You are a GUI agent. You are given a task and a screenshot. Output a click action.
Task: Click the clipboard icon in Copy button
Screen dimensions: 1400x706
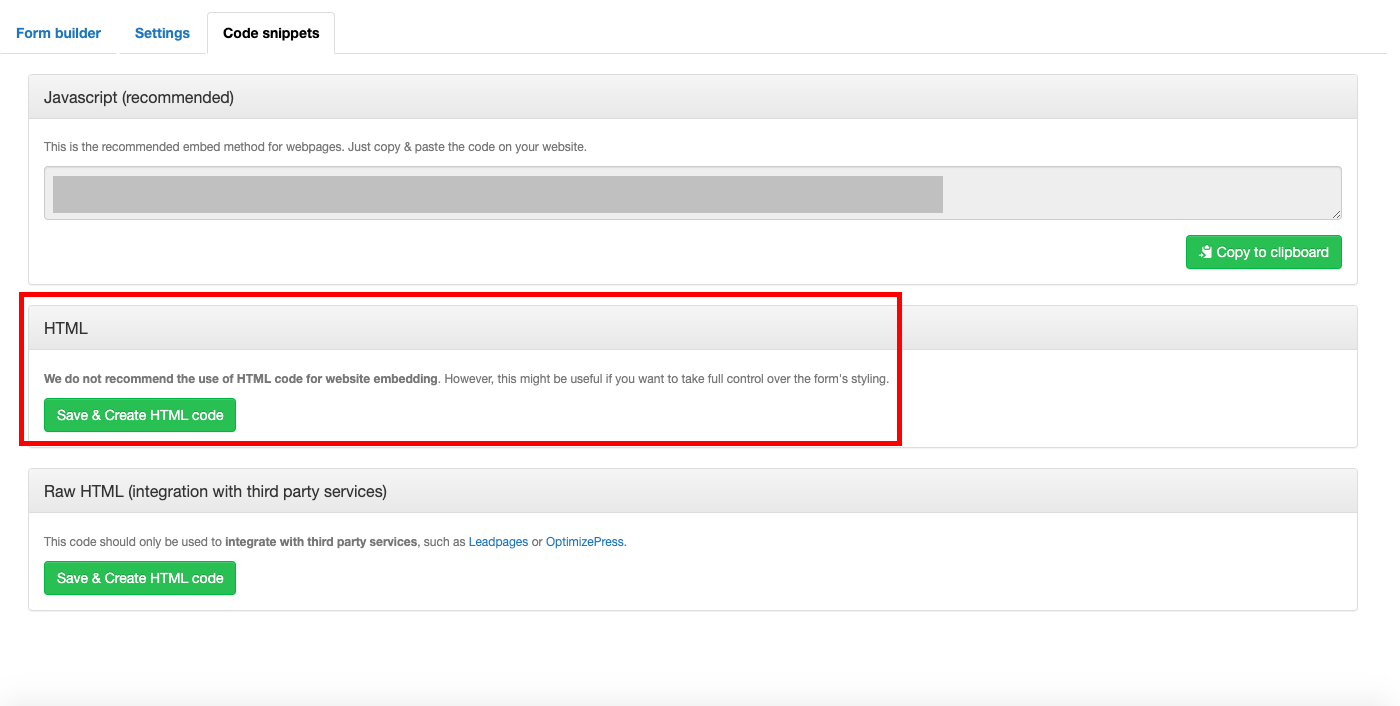pos(1206,252)
